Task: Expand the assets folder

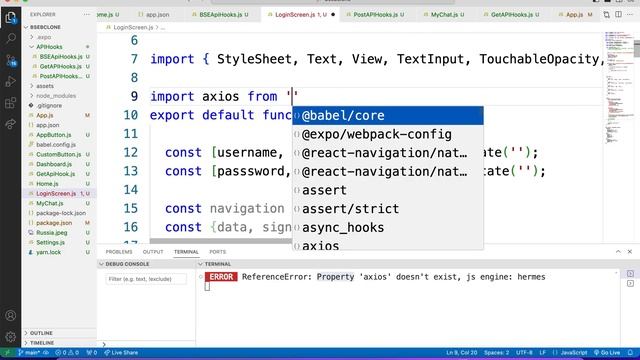Action: tap(45, 86)
